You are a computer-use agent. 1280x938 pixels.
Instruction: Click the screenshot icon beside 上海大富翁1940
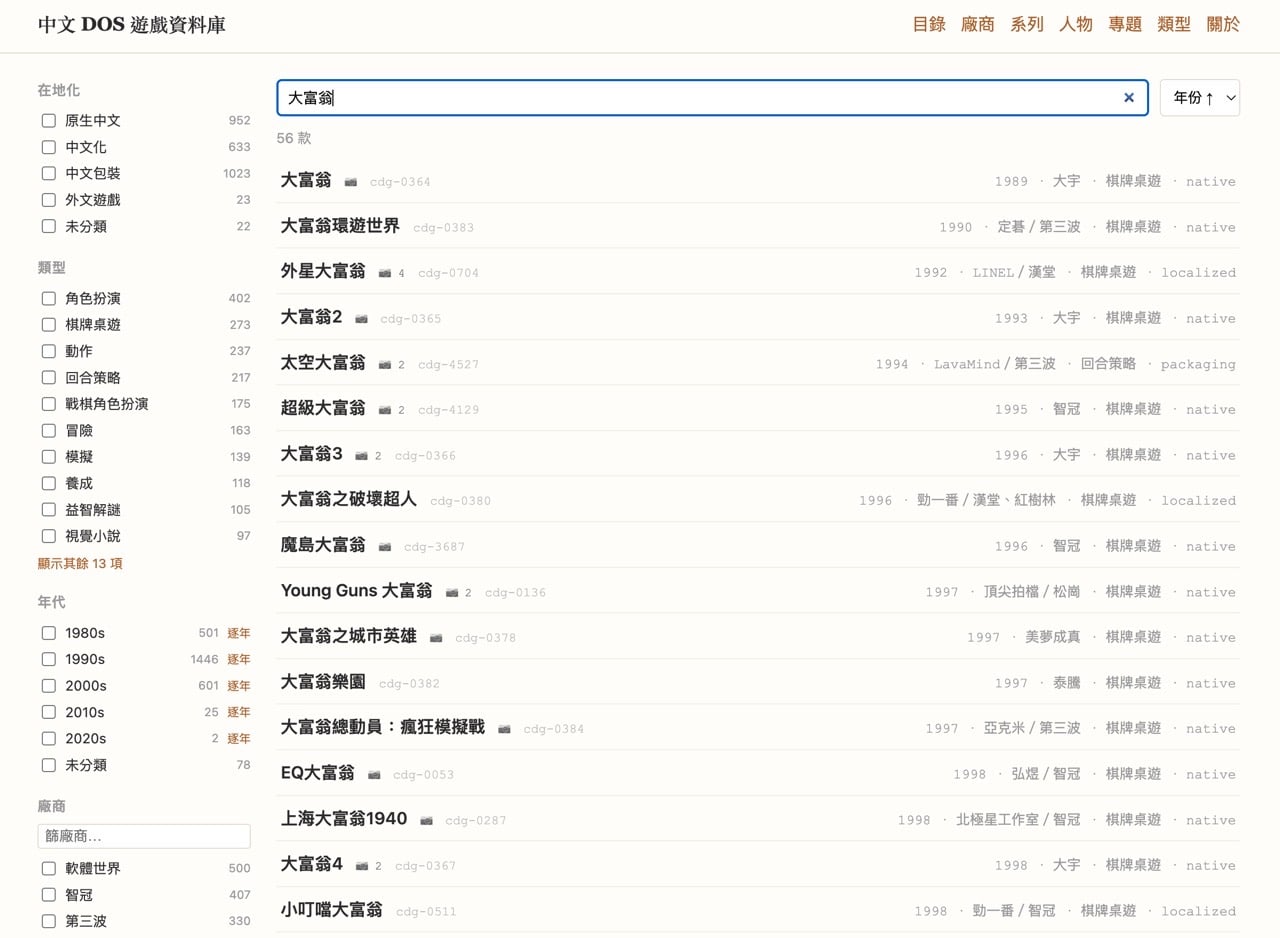tap(426, 820)
